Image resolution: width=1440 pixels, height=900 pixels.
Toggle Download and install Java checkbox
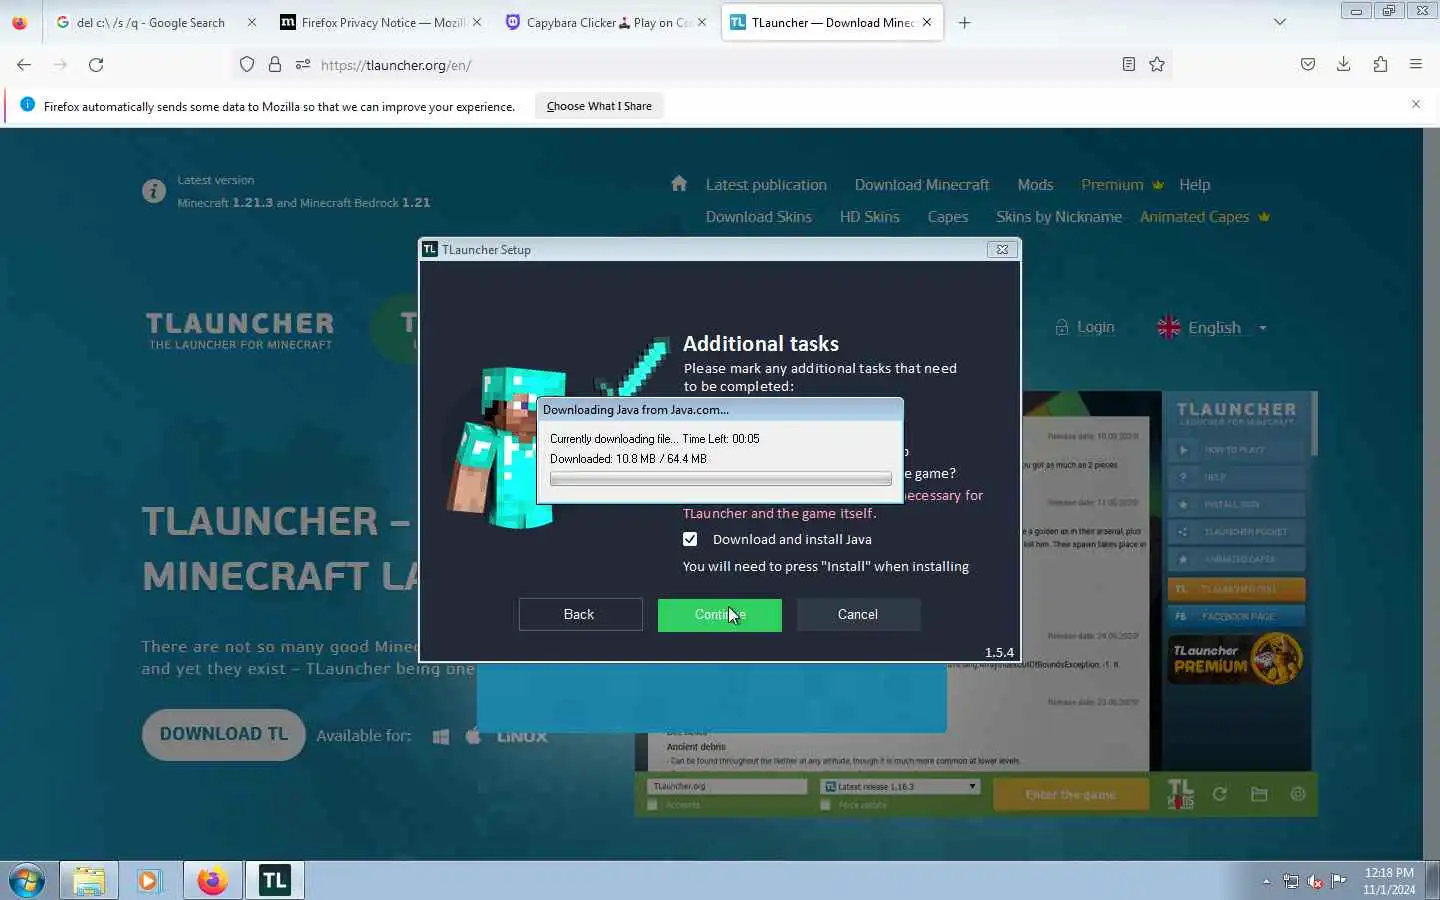[690, 539]
